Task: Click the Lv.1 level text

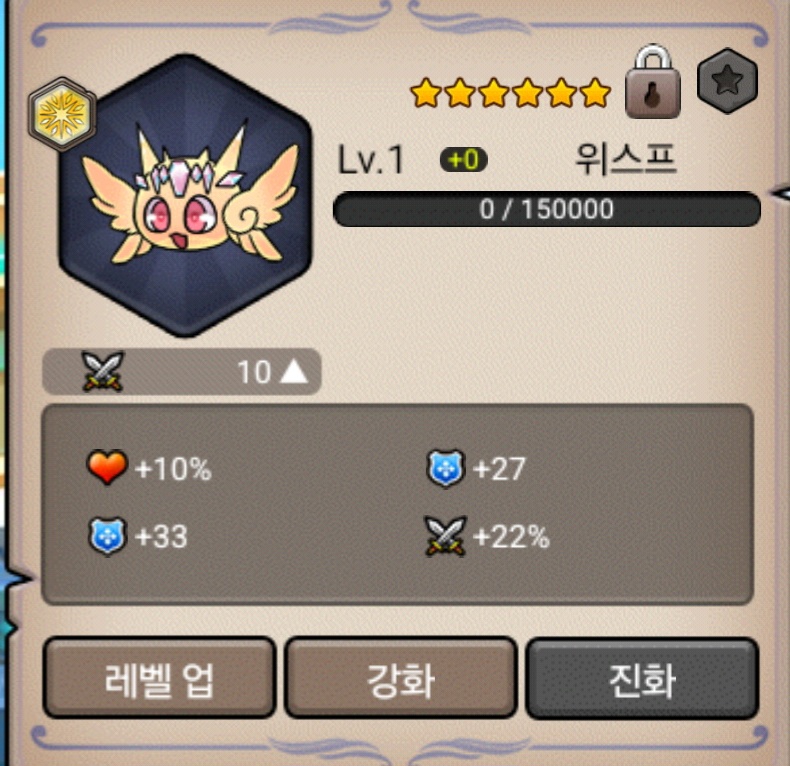Action: [371, 160]
